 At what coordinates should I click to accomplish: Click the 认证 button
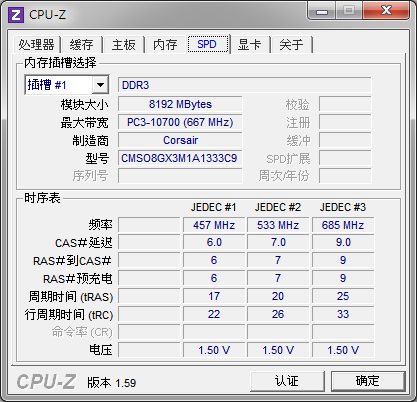point(287,381)
